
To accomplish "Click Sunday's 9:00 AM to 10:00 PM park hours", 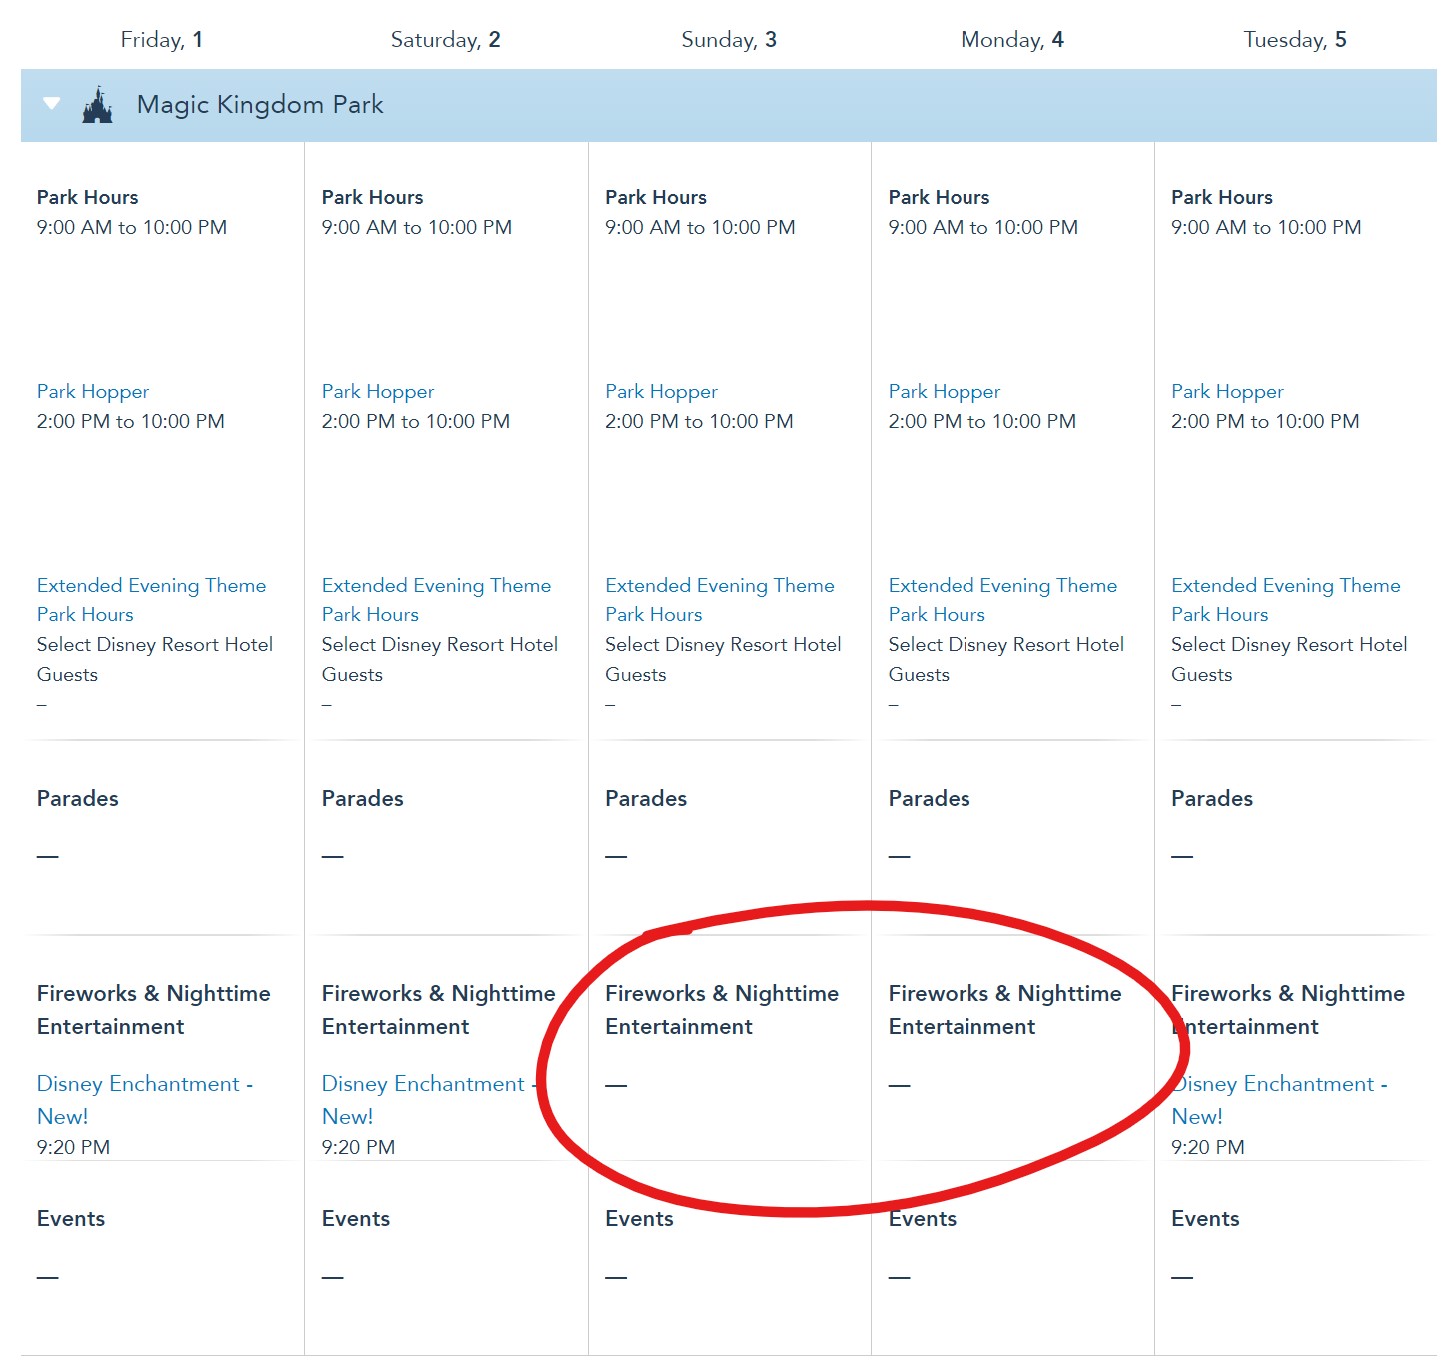I will 700,228.
